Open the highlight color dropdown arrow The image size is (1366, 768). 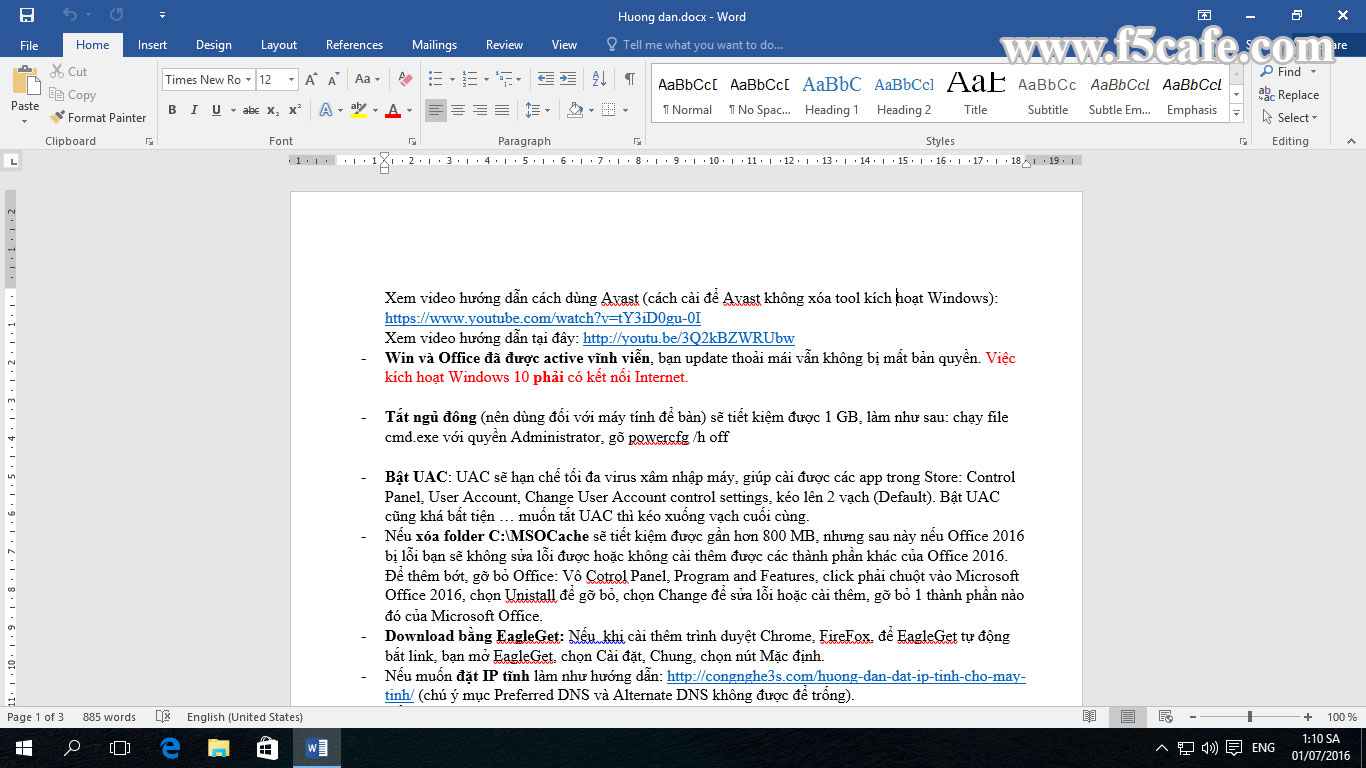(375, 110)
